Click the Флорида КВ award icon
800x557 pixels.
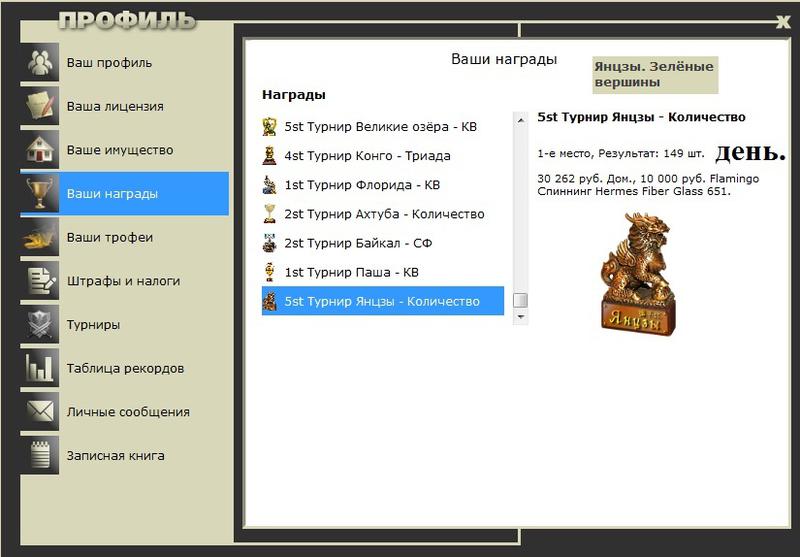269,185
